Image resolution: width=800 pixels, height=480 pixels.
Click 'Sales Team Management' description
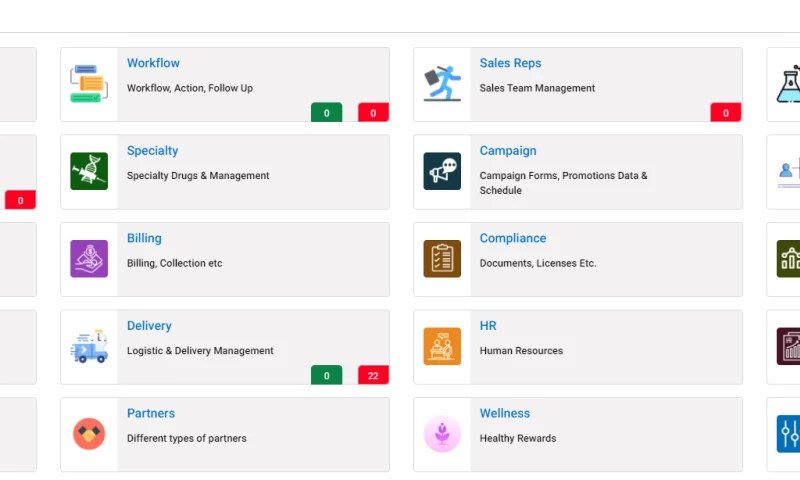point(537,88)
